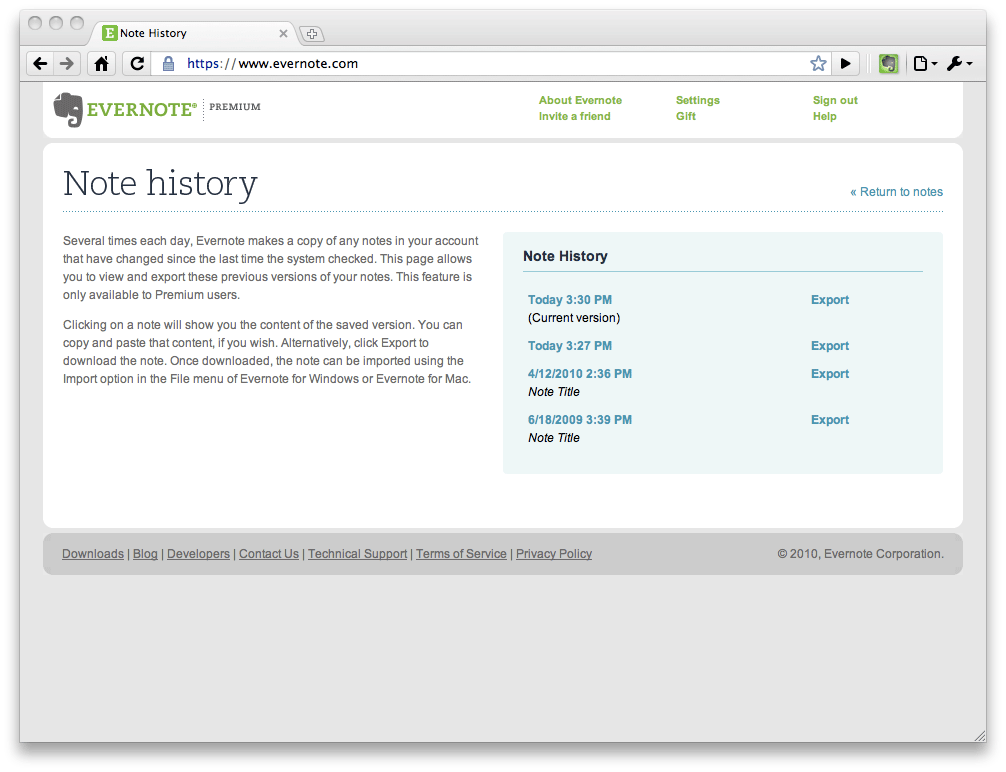Click Invite a friend
1006x772 pixels.
574,116
